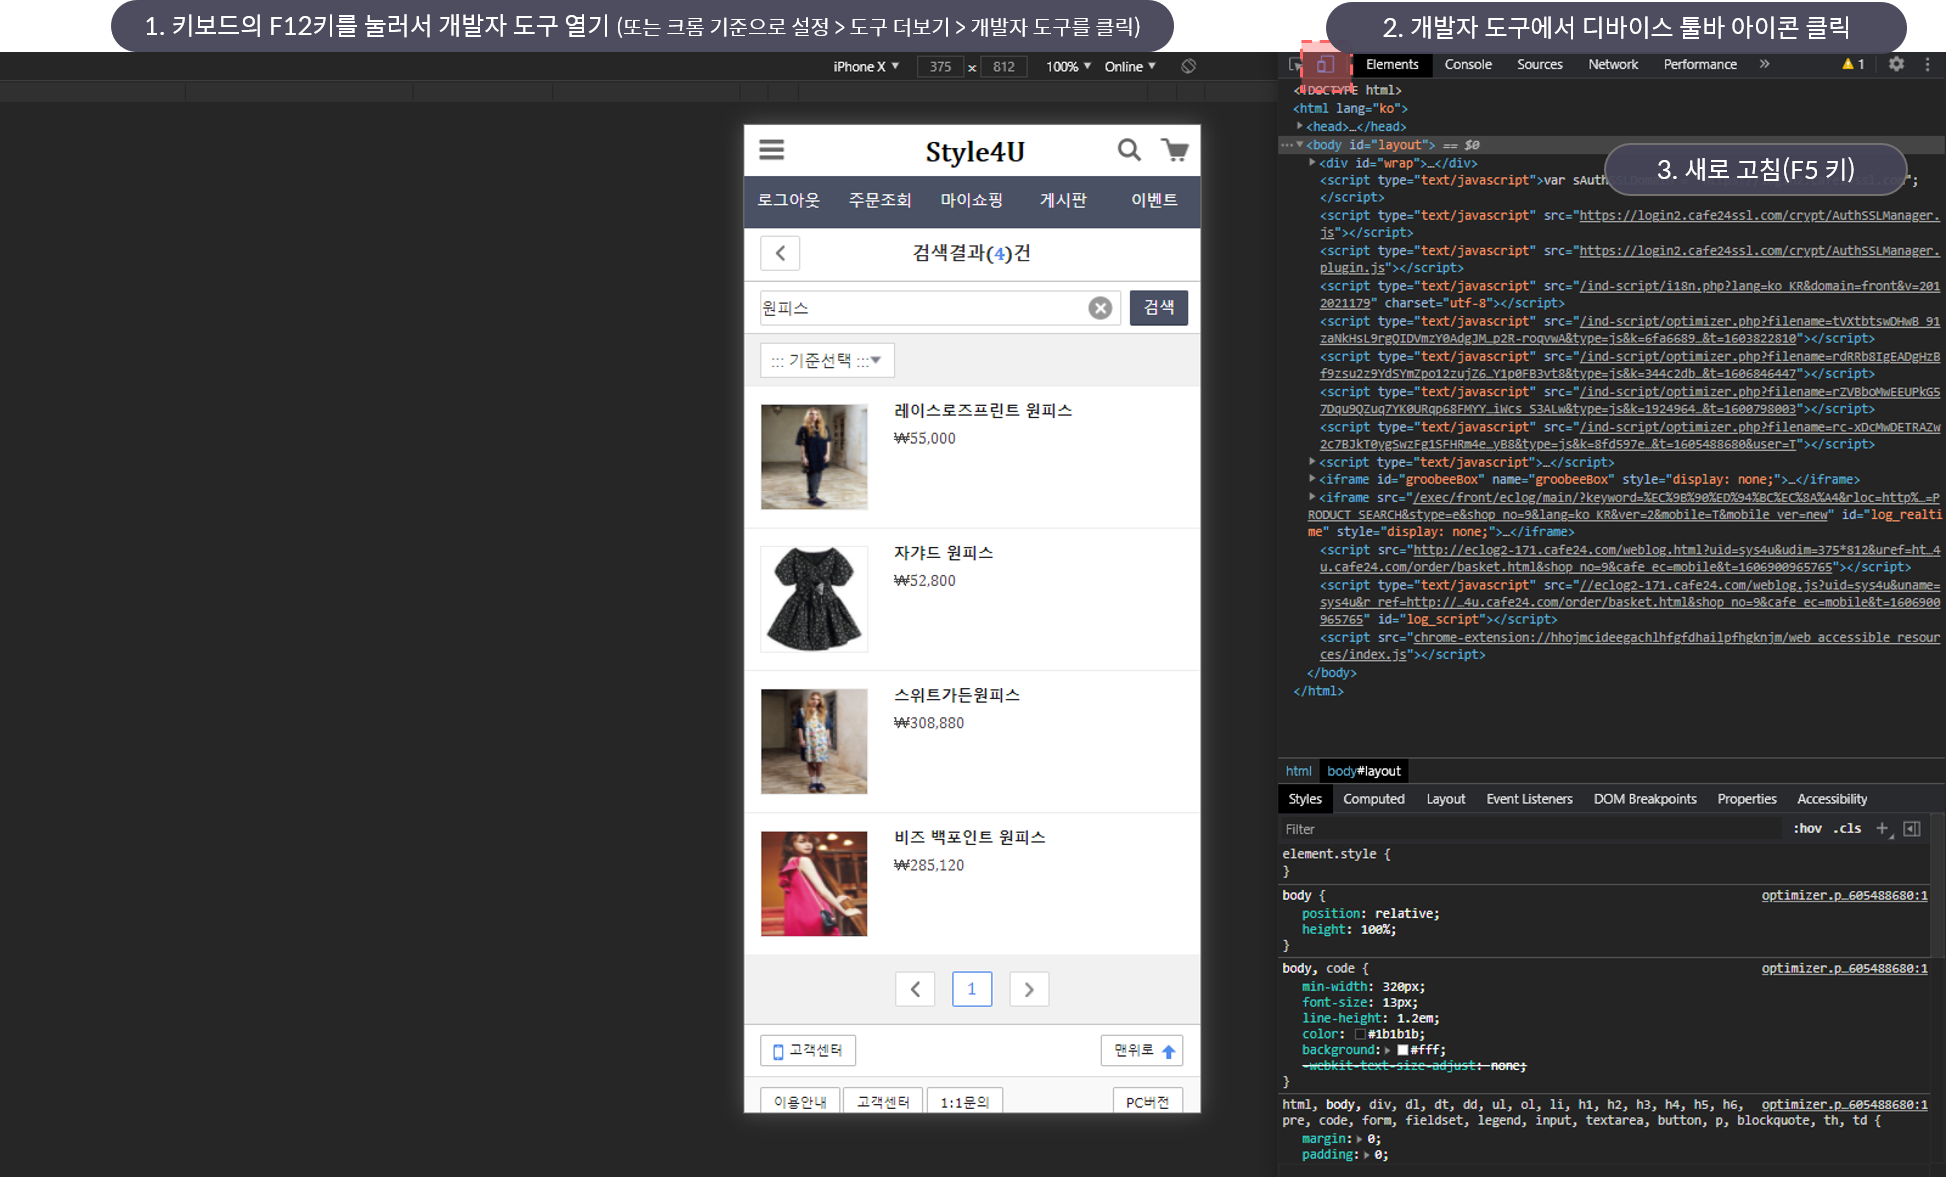
Task: Click the back arrow beside 검색결과
Action: (780, 253)
